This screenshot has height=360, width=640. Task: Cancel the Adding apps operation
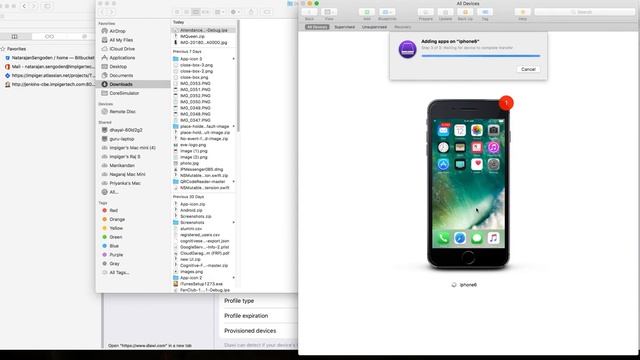click(x=528, y=69)
